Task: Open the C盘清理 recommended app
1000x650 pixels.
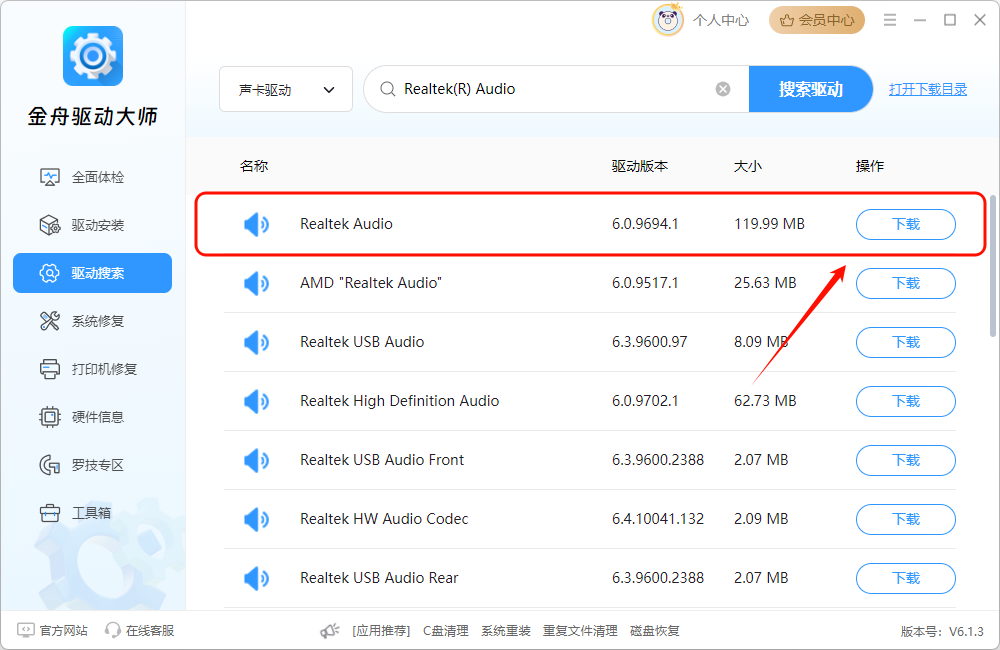Action: pos(446,631)
